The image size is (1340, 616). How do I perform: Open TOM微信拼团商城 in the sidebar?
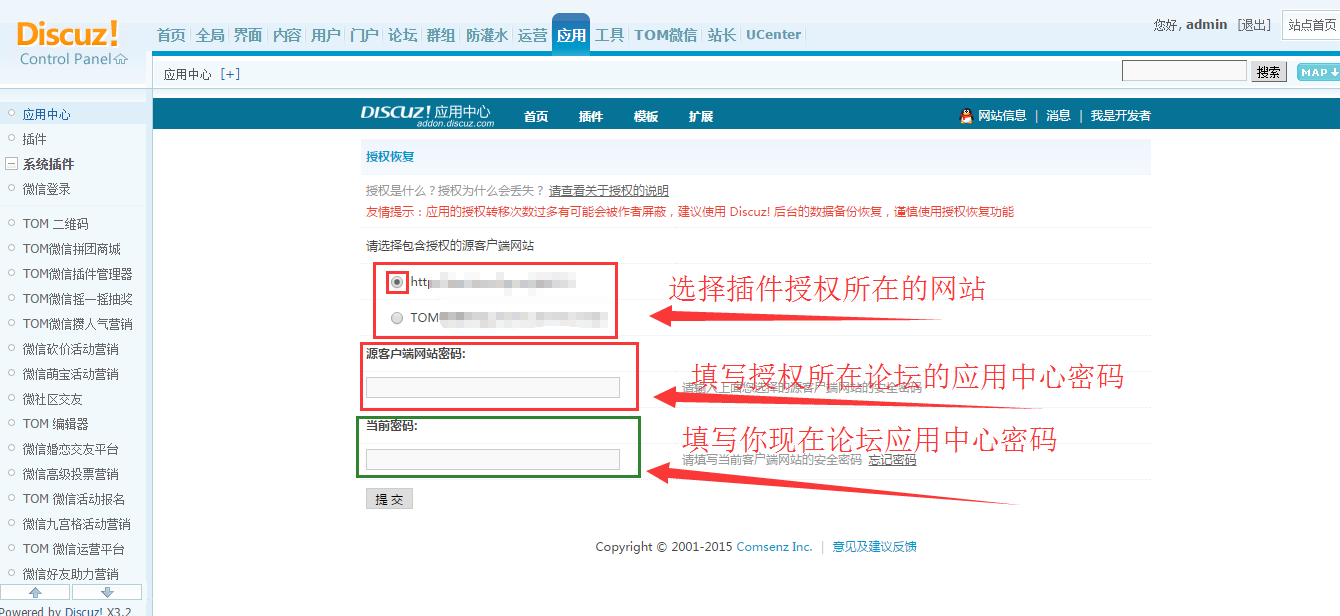(x=71, y=249)
